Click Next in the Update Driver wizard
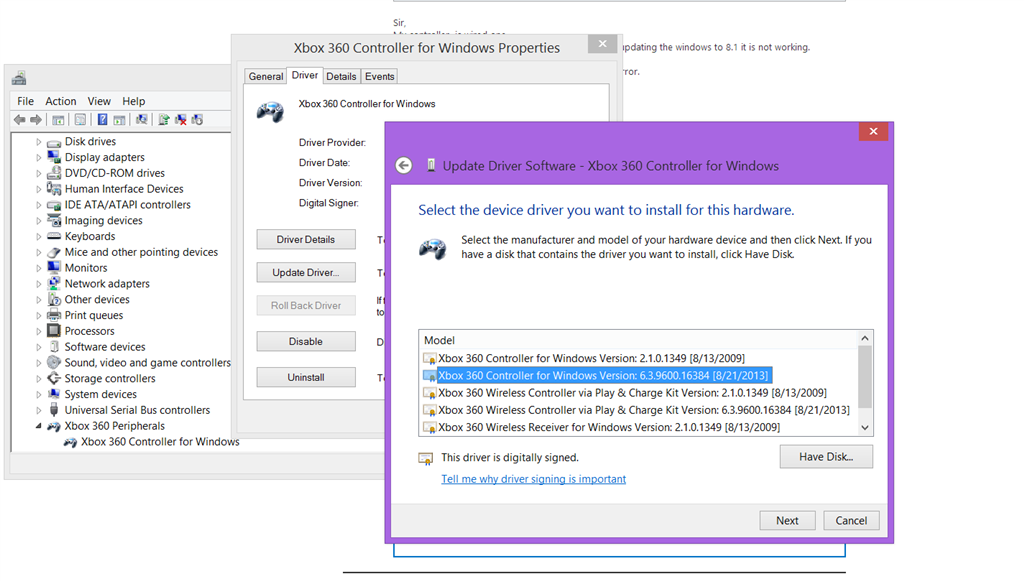This screenshot has height=581, width=1024. pos(787,520)
